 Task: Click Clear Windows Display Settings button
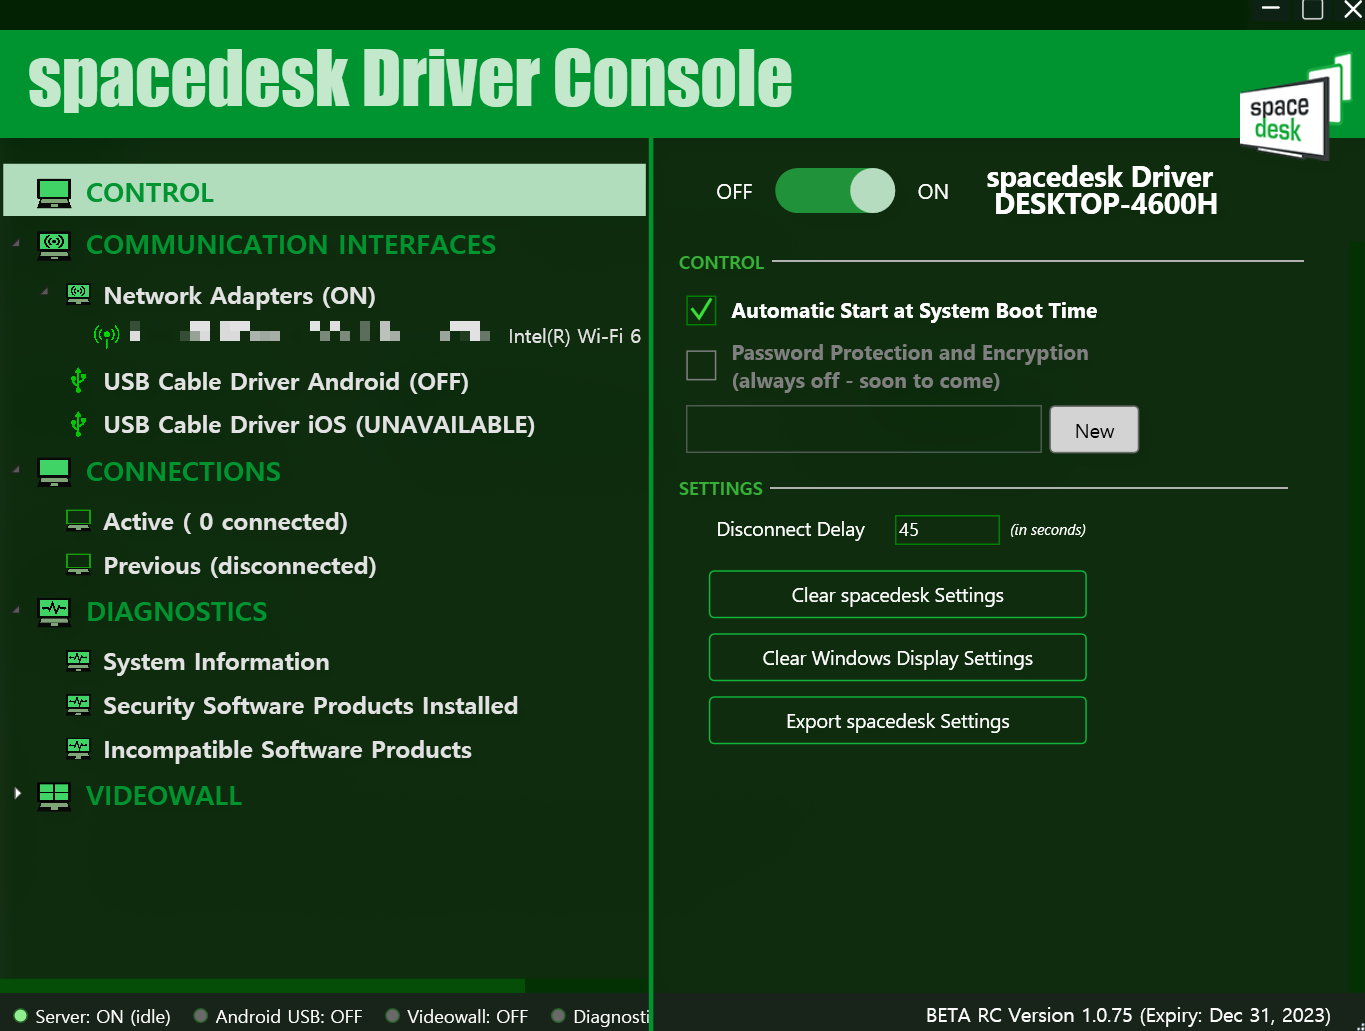(898, 658)
